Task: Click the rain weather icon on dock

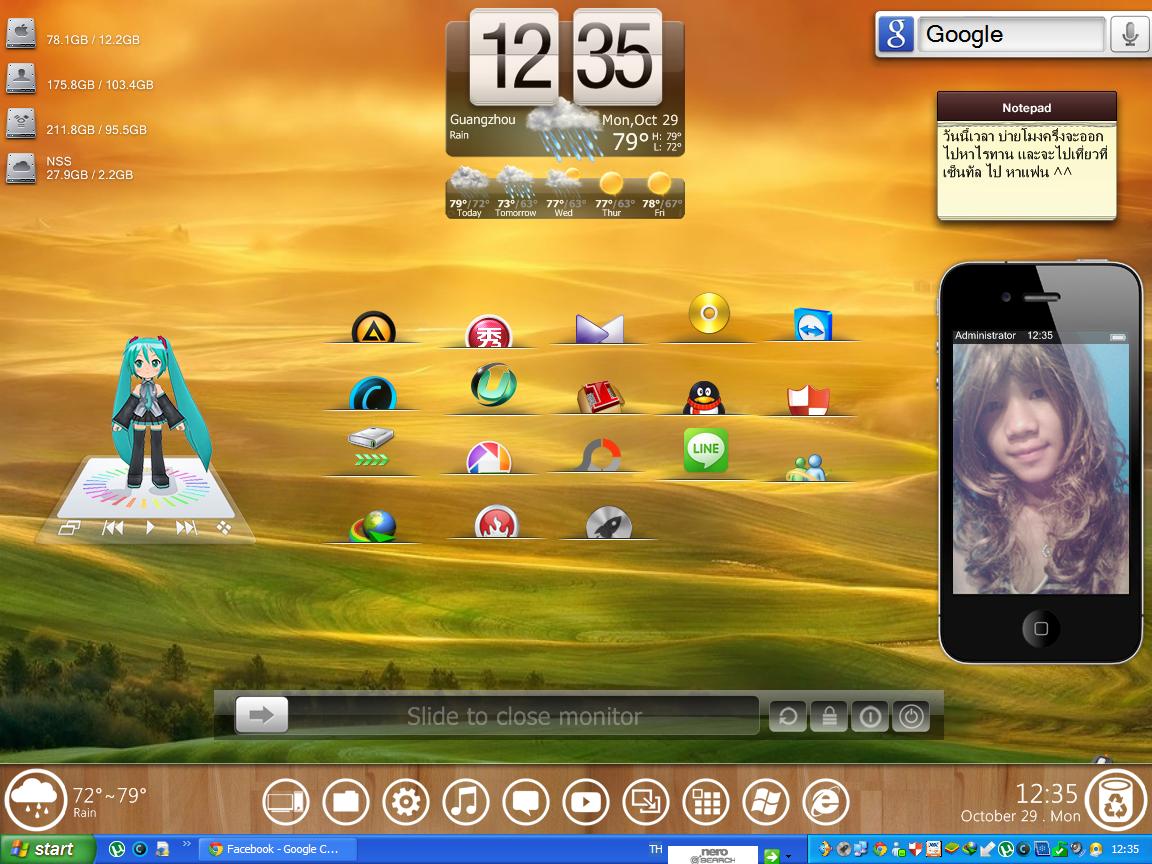Action: pos(36,801)
